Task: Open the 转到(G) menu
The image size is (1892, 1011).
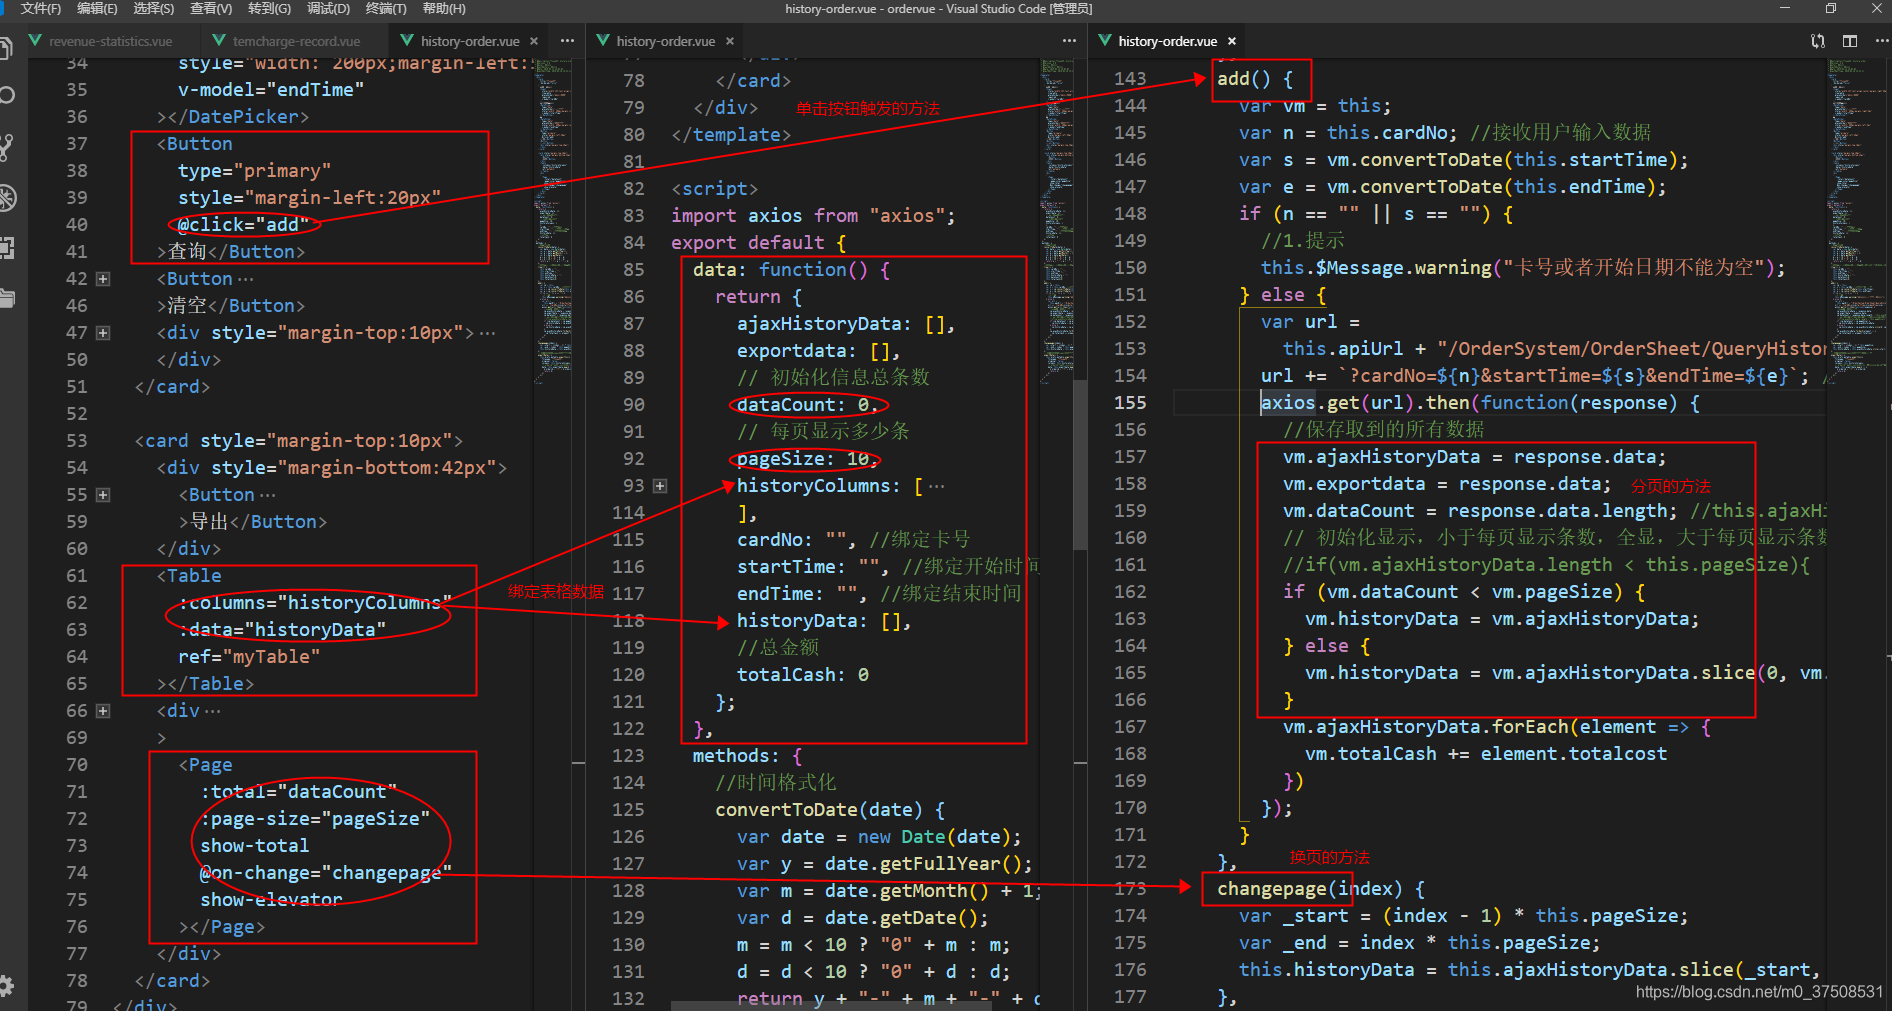Action: coord(269,8)
